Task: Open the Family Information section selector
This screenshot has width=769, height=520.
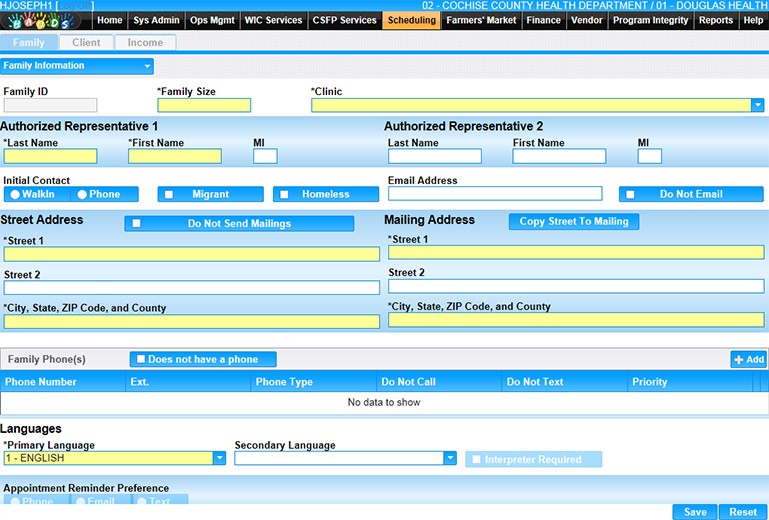Action: [x=77, y=66]
